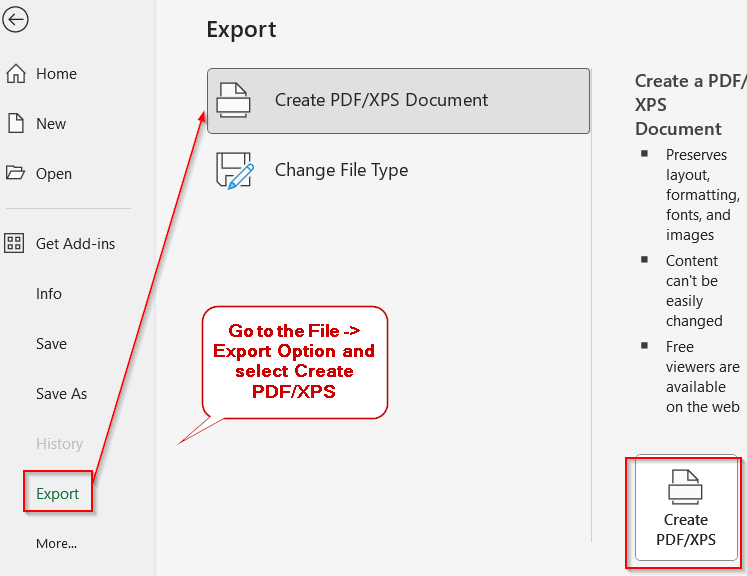Click the 'Preserves layout, formatting' bullet text
The height and width of the screenshot is (576, 747).
(x=703, y=195)
